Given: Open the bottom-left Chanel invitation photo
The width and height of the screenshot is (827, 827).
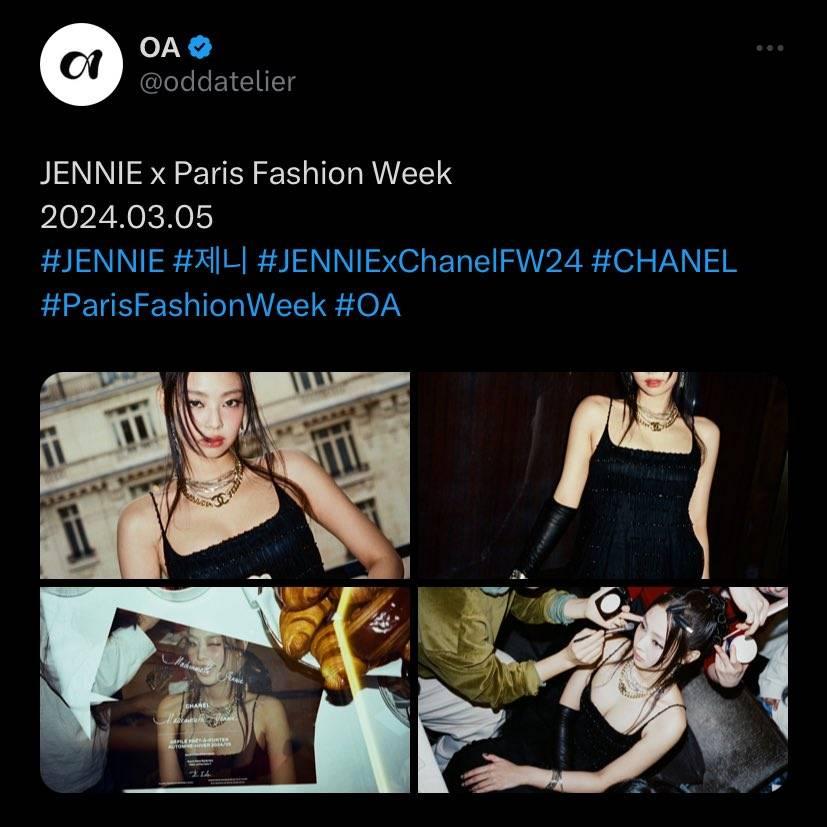Looking at the screenshot, I should 225,690.
